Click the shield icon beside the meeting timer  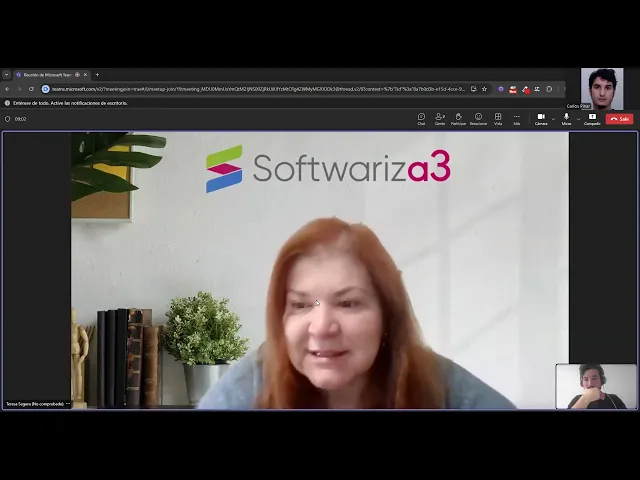[7, 119]
